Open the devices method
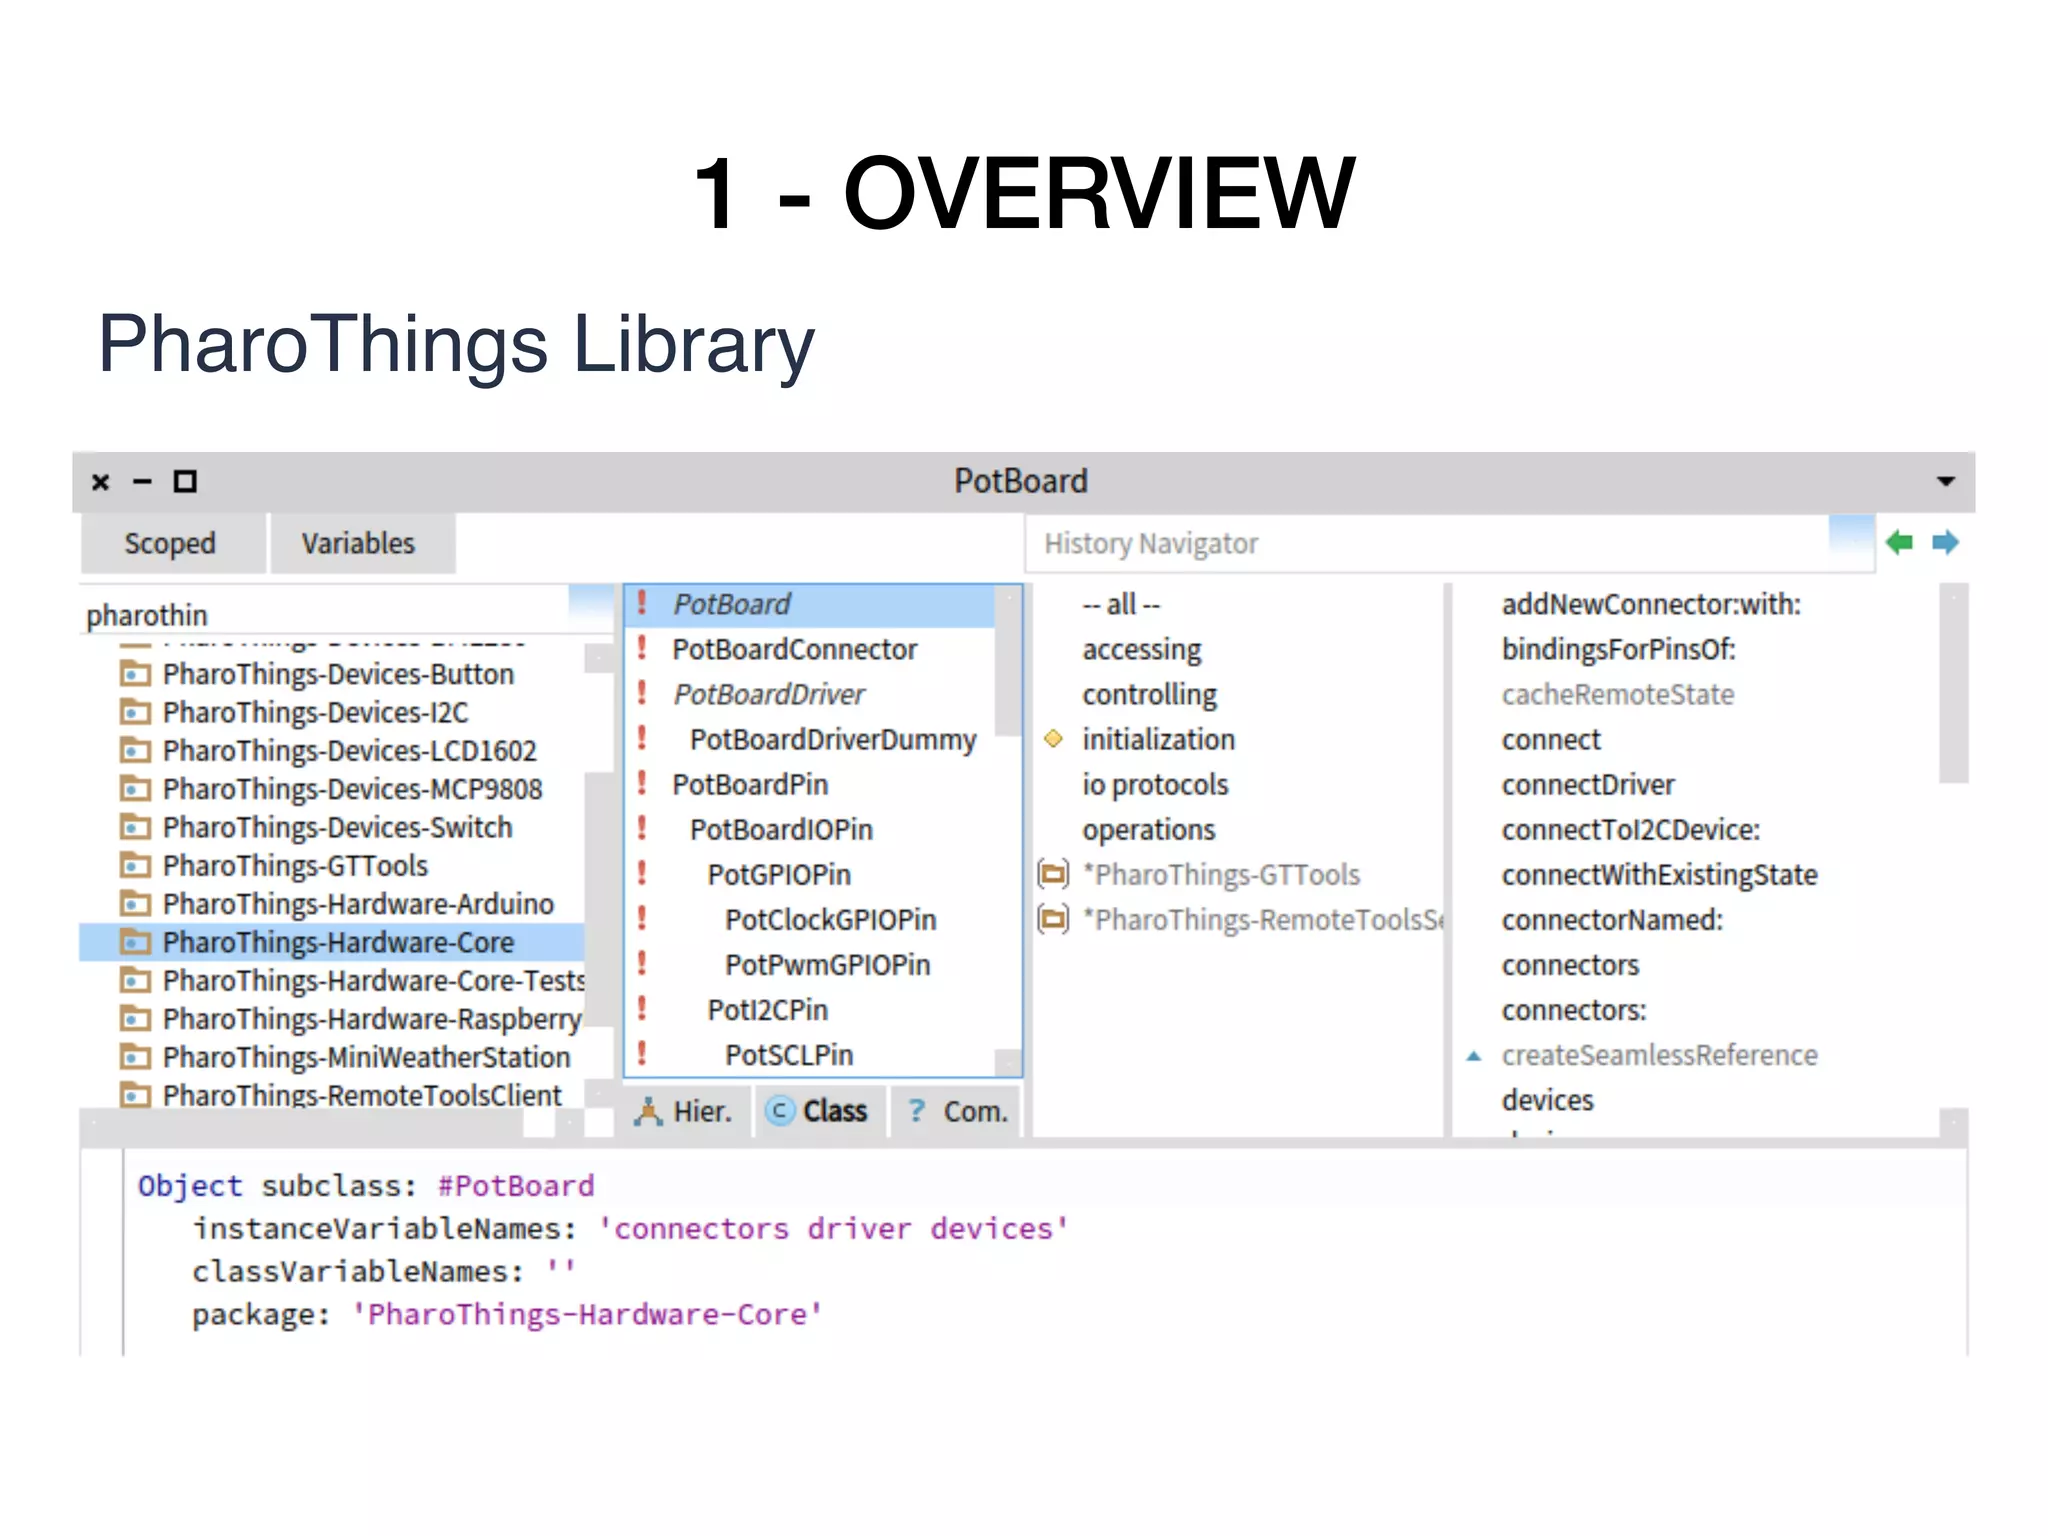This screenshot has width=2048, height=1536. pos(1547,1100)
